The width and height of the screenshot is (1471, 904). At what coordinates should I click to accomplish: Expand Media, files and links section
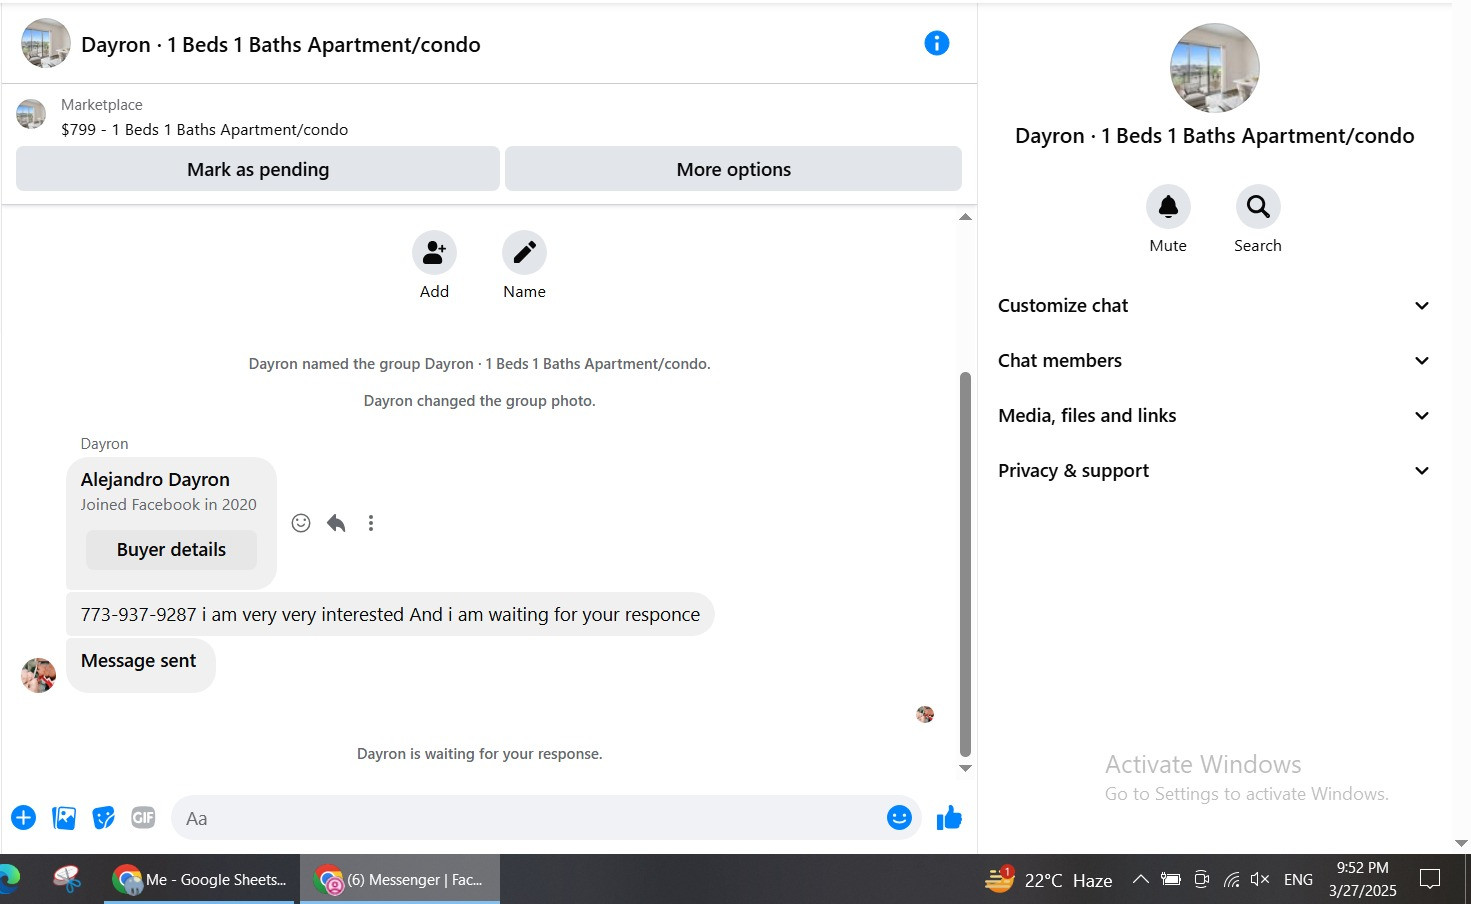point(1214,416)
